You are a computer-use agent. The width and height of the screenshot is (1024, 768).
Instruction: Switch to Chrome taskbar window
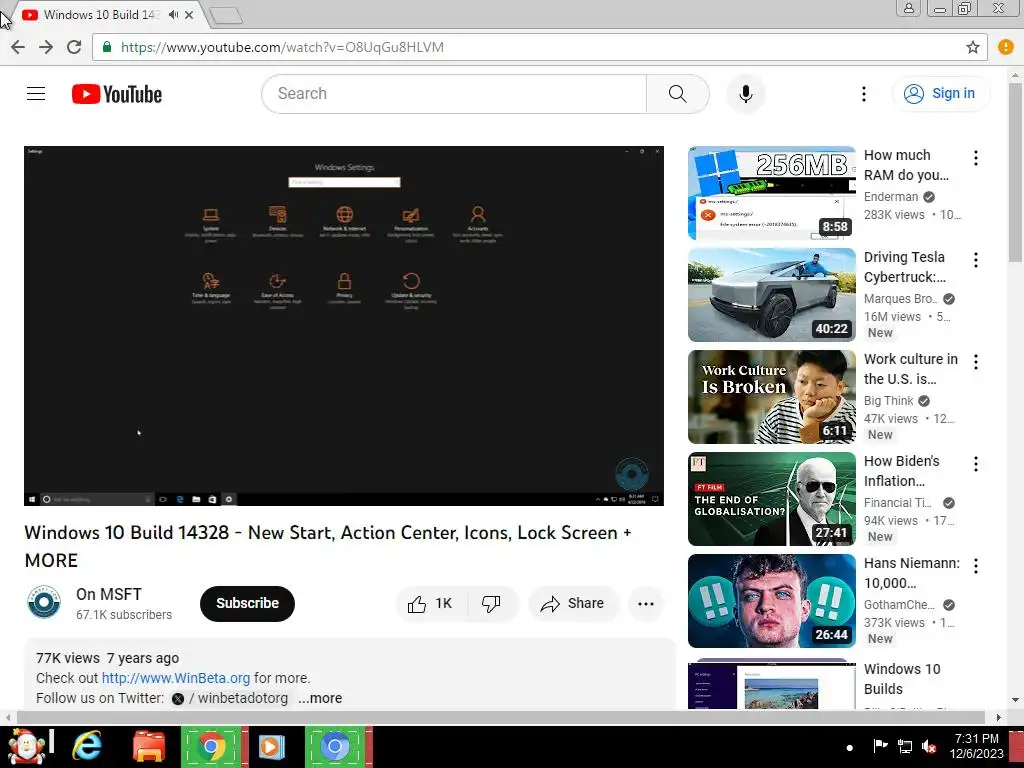click(x=211, y=746)
